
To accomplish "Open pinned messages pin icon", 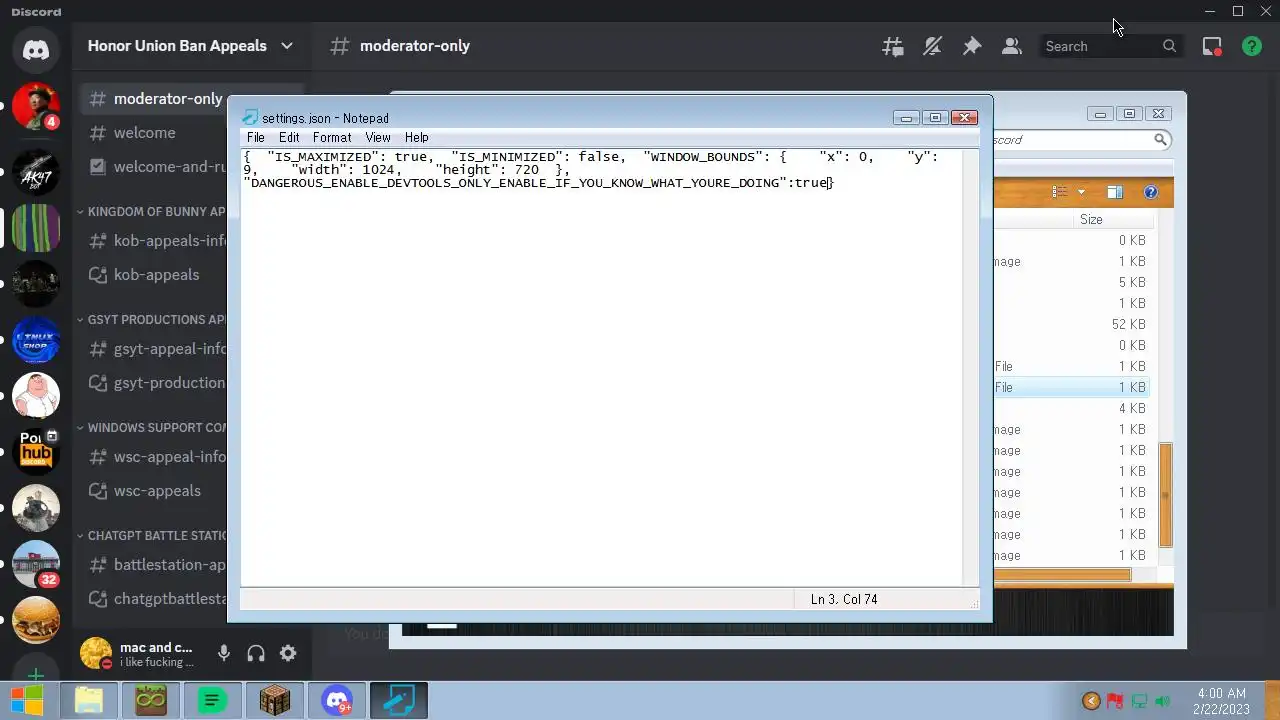I will tap(972, 46).
